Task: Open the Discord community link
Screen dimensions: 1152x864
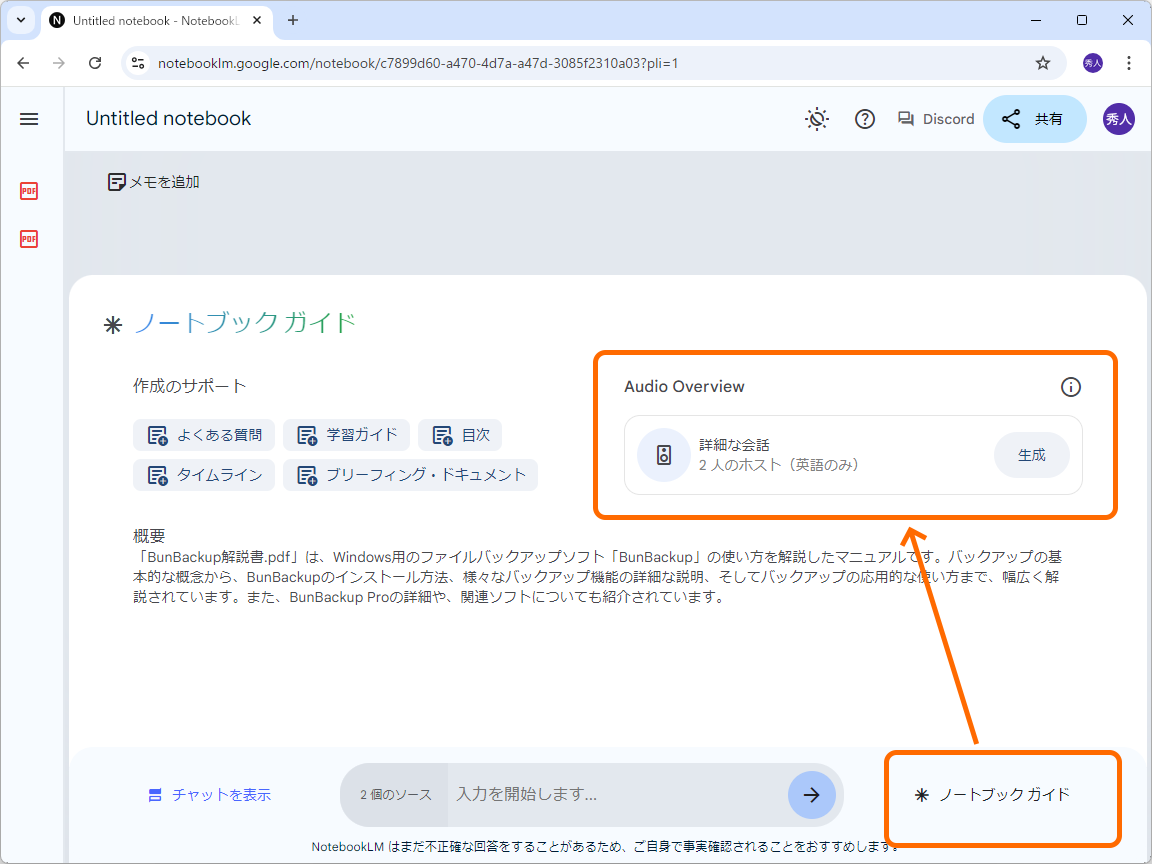Action: click(x=935, y=118)
